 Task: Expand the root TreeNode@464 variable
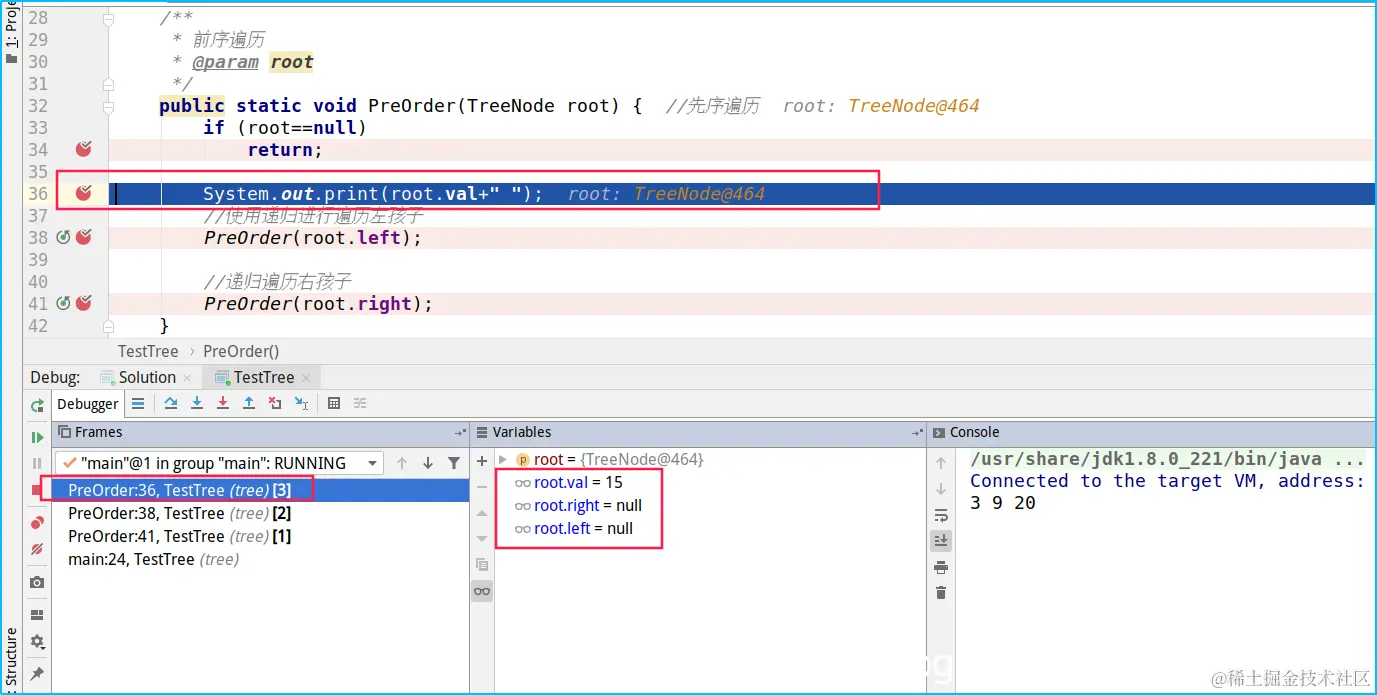pyautogui.click(x=503, y=459)
